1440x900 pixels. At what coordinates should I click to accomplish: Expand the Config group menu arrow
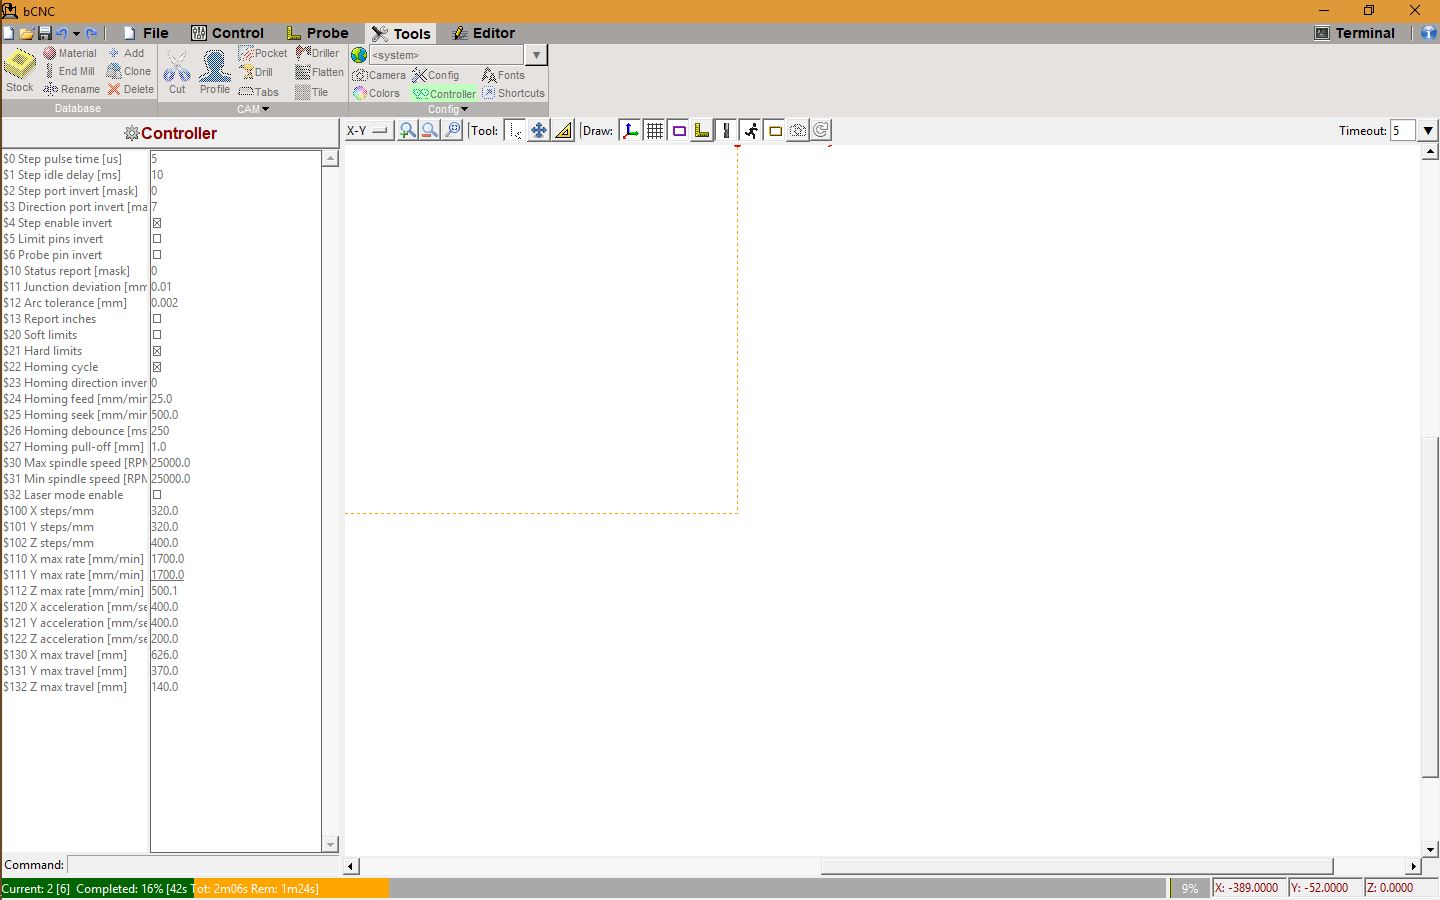pos(465,109)
